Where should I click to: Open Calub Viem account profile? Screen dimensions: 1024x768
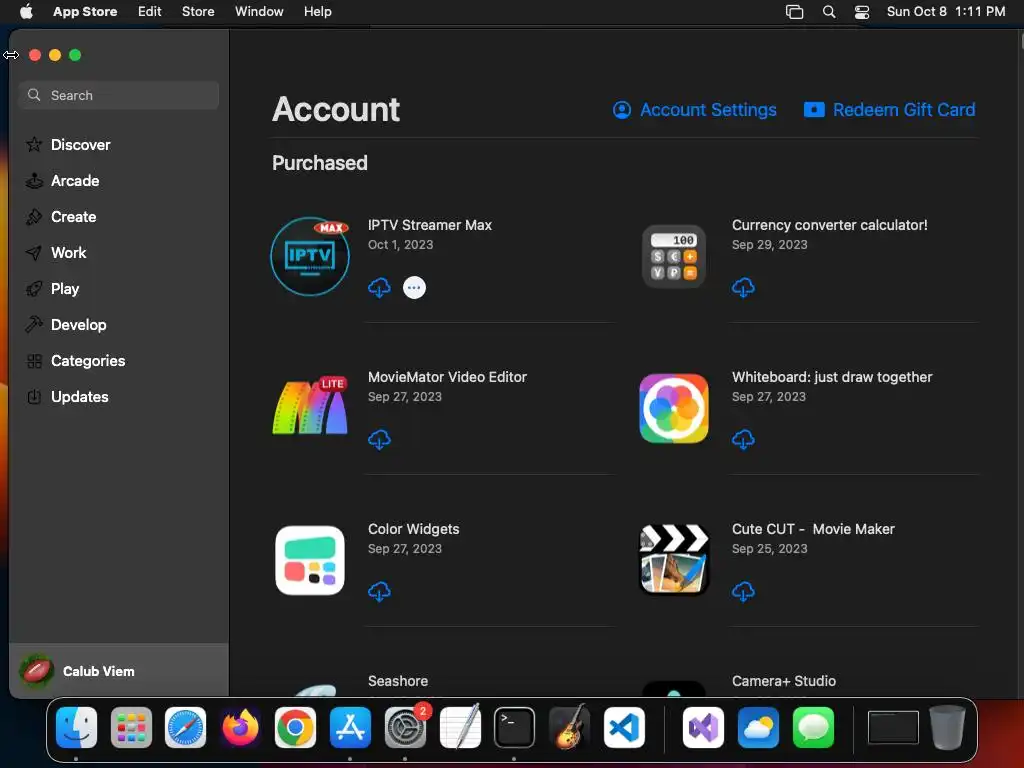119,671
